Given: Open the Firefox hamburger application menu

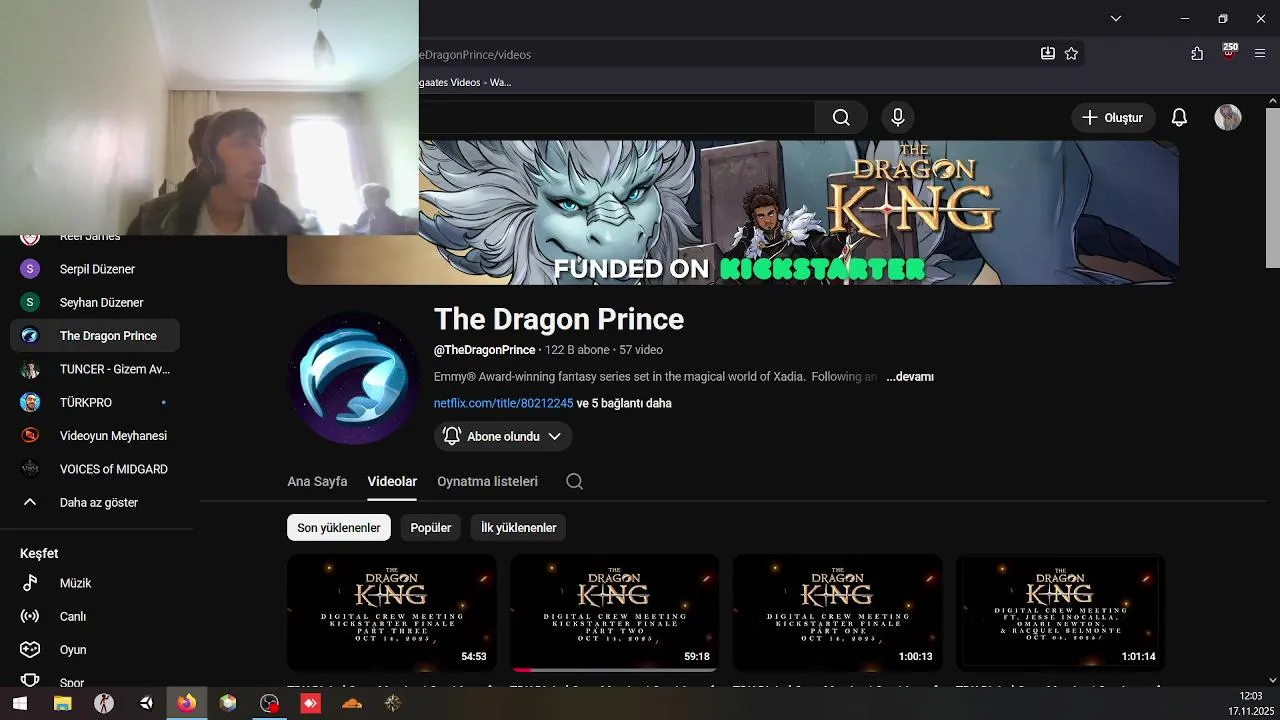Looking at the screenshot, I should click(x=1260, y=54).
